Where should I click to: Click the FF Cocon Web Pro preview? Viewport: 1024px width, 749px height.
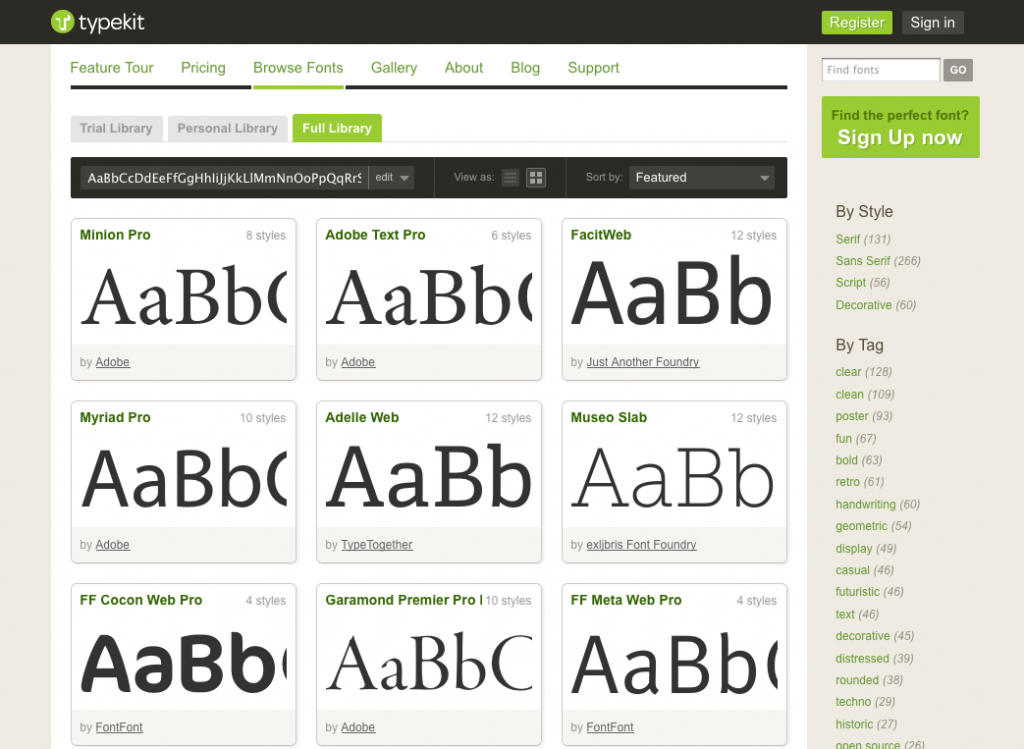tap(184, 661)
